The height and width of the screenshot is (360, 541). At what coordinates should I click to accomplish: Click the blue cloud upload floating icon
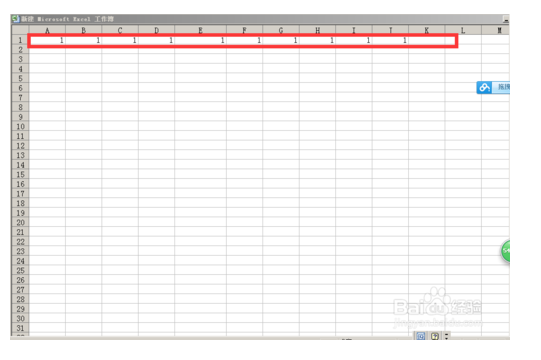click(x=484, y=87)
